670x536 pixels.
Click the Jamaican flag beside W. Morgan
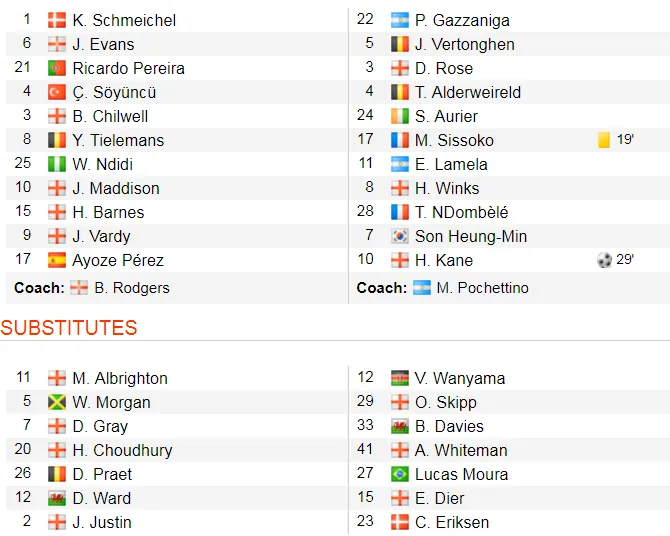57,402
